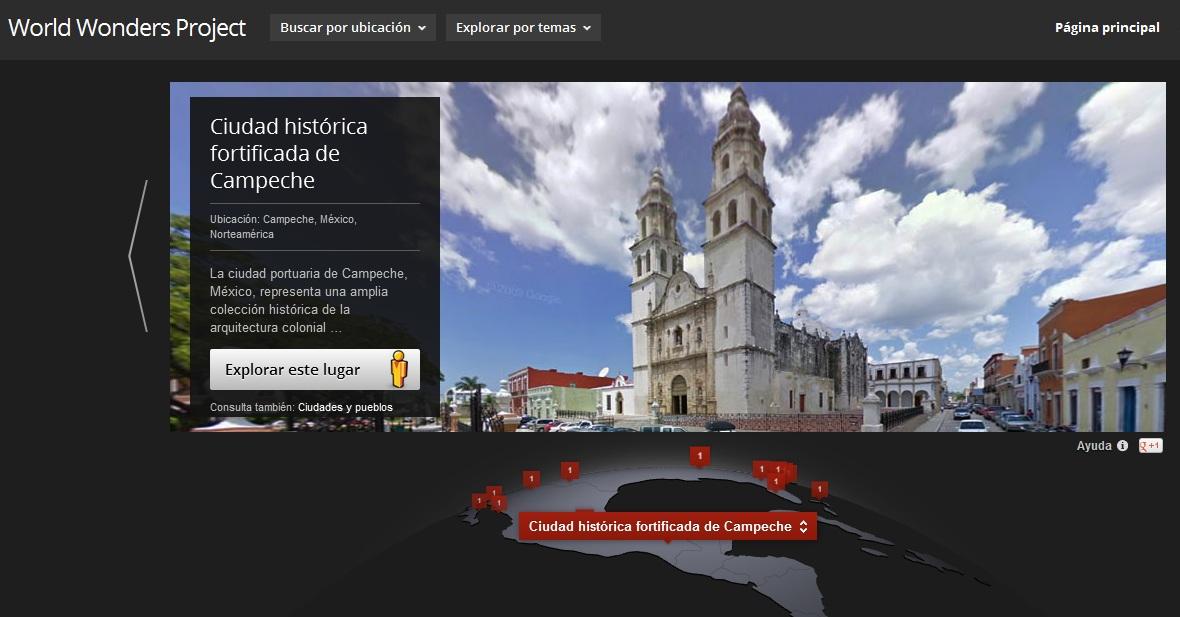The width and height of the screenshot is (1180, 617).
Task: Click the Ubicación: Campeche, México, Norteamérica text
Action: coord(283,226)
